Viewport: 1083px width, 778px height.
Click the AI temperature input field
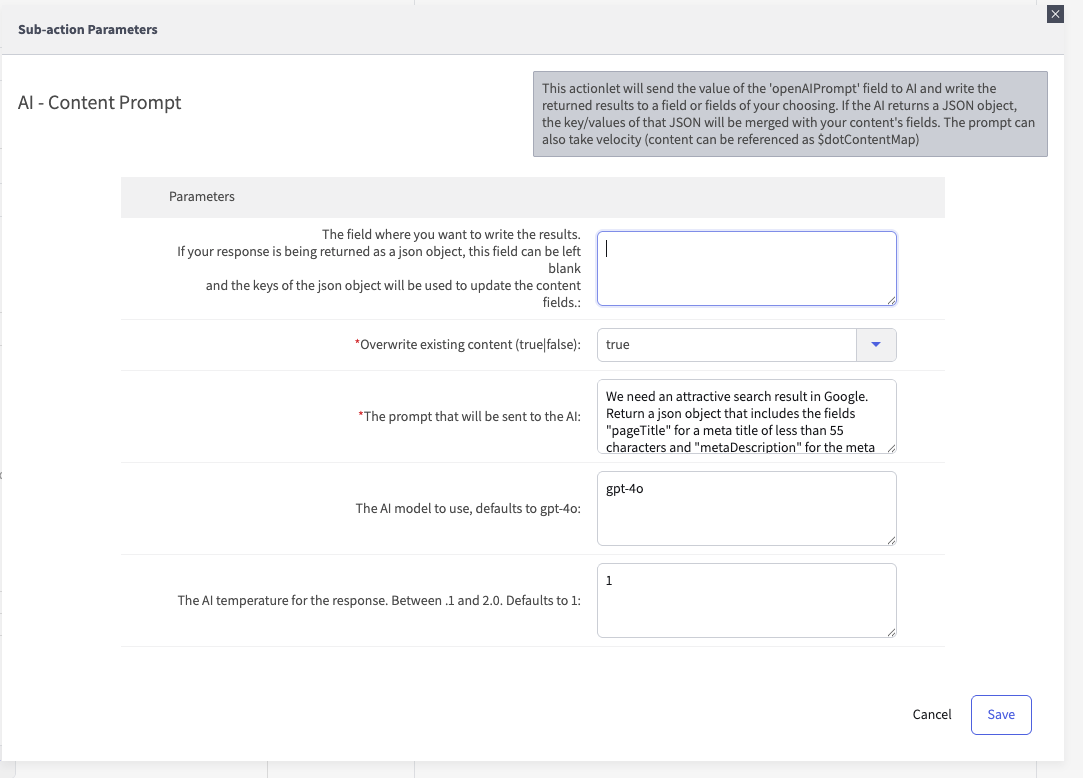click(x=745, y=600)
